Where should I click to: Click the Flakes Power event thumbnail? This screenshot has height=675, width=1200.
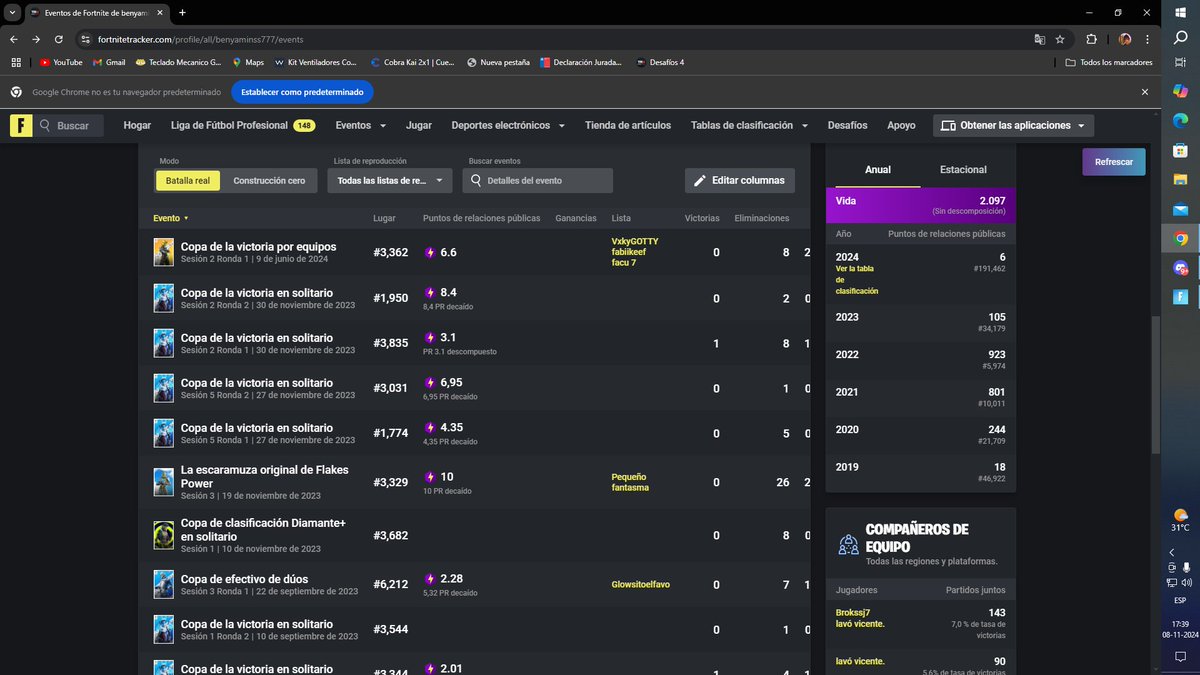[164, 482]
